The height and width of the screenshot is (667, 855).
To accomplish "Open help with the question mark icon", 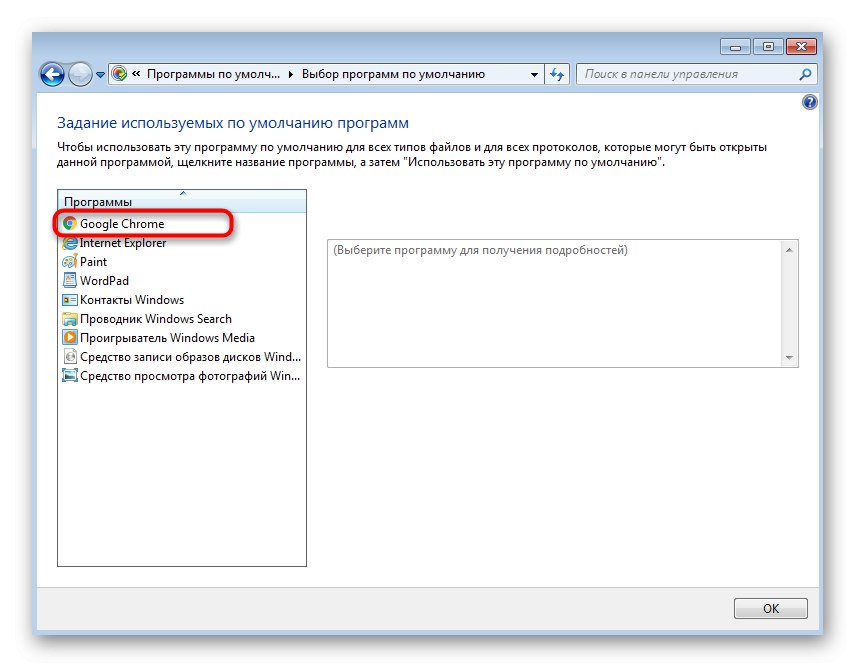I will pos(810,102).
